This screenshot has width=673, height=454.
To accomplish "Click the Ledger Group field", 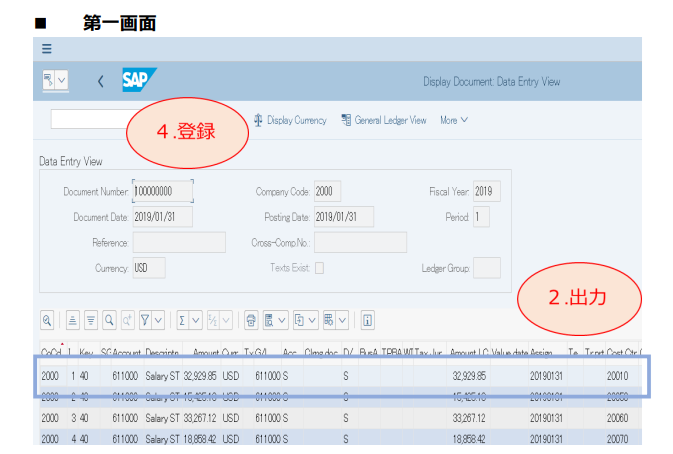I will coord(487,268).
